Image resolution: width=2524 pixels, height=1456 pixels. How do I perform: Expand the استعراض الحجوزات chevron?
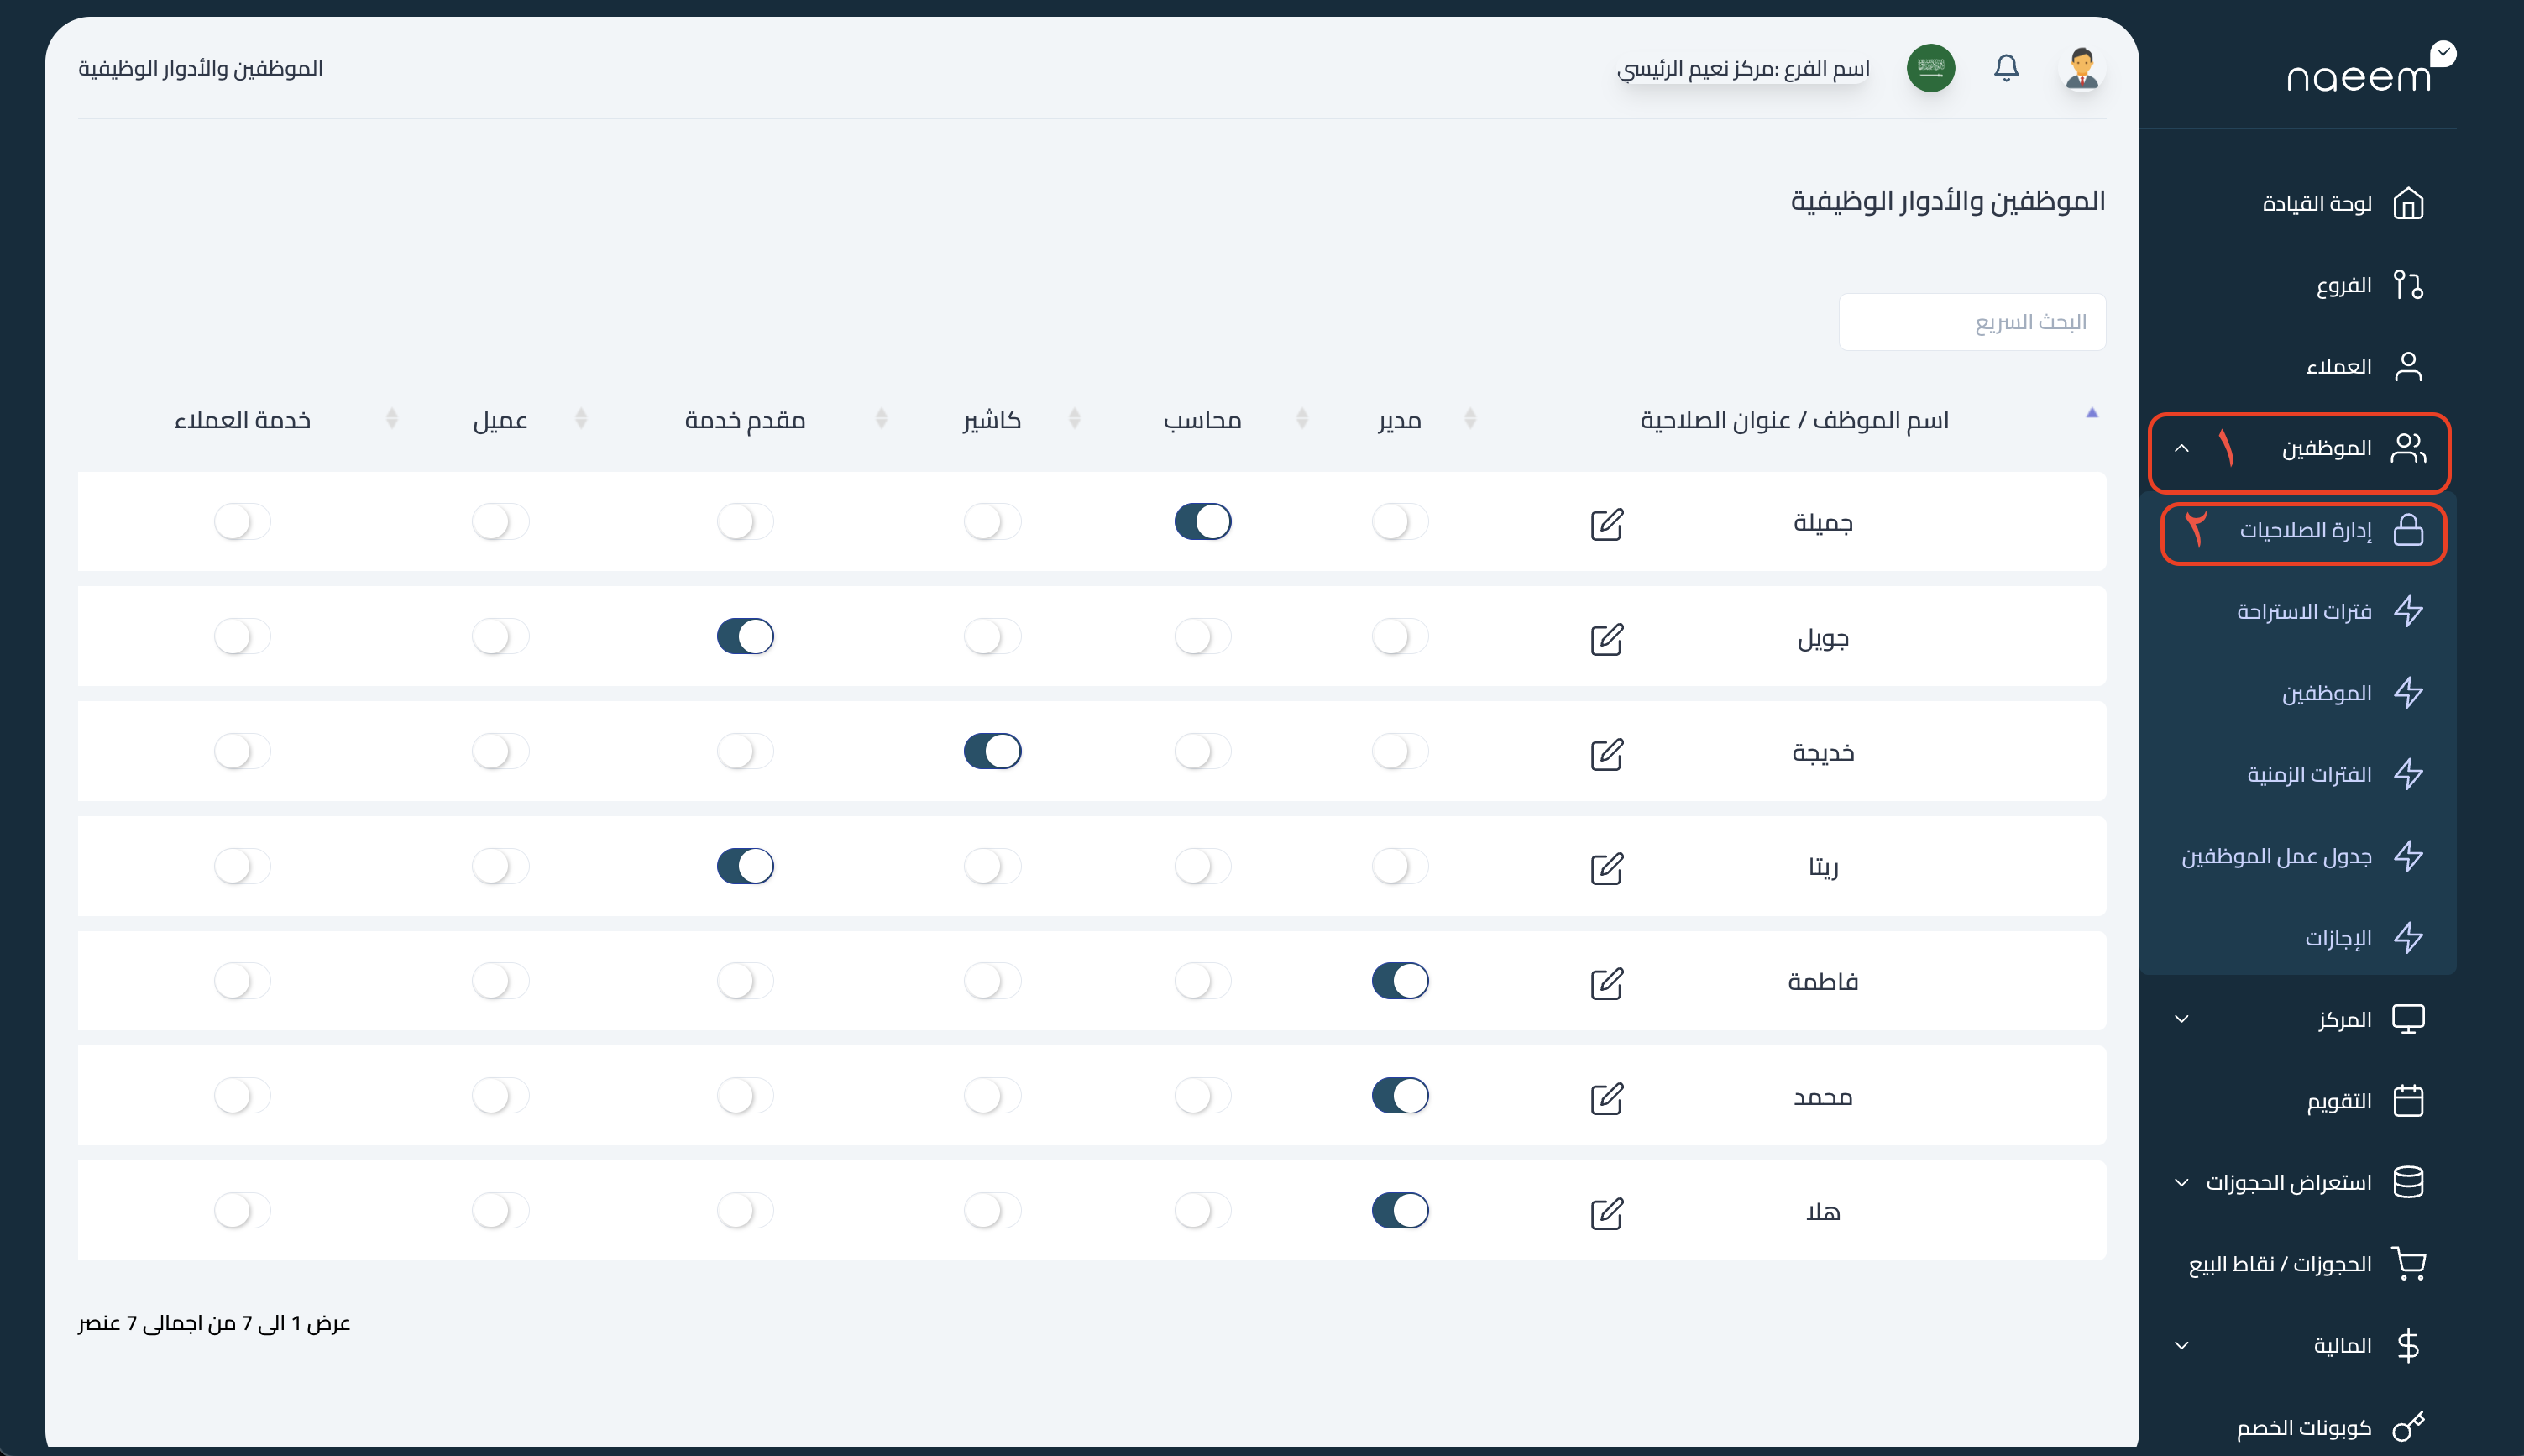tap(2182, 1182)
